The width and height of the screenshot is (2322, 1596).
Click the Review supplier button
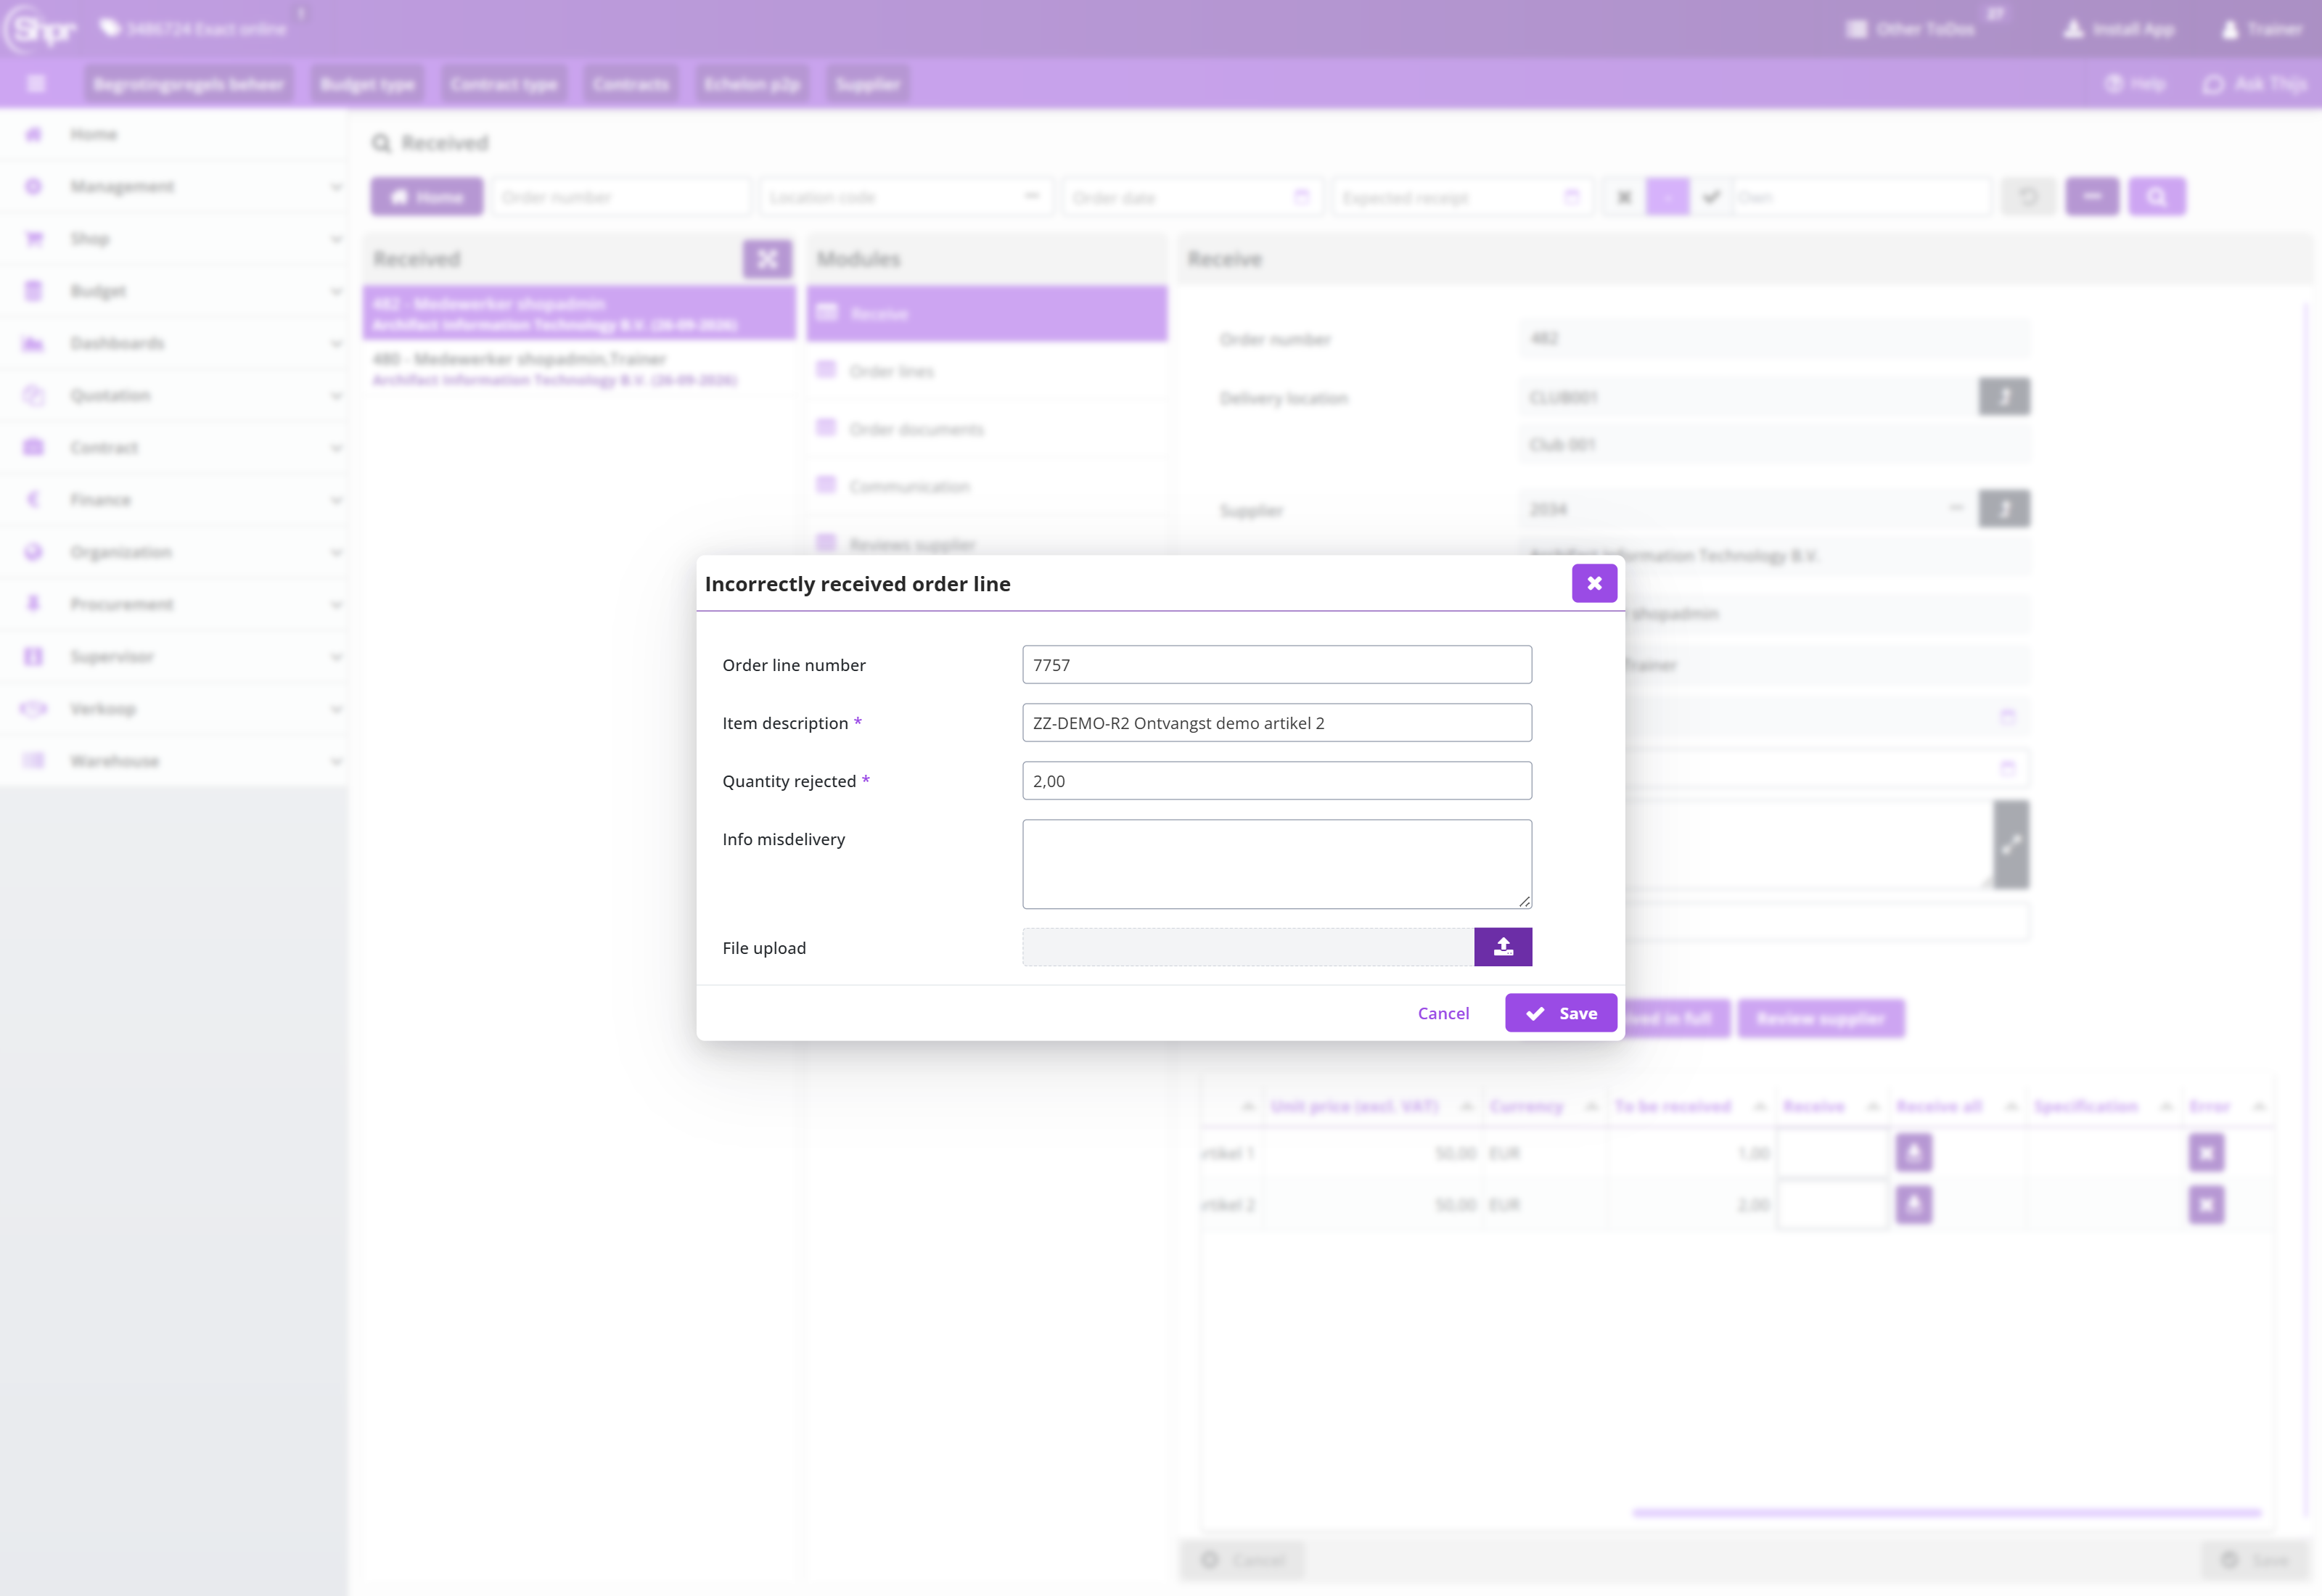click(1821, 1018)
